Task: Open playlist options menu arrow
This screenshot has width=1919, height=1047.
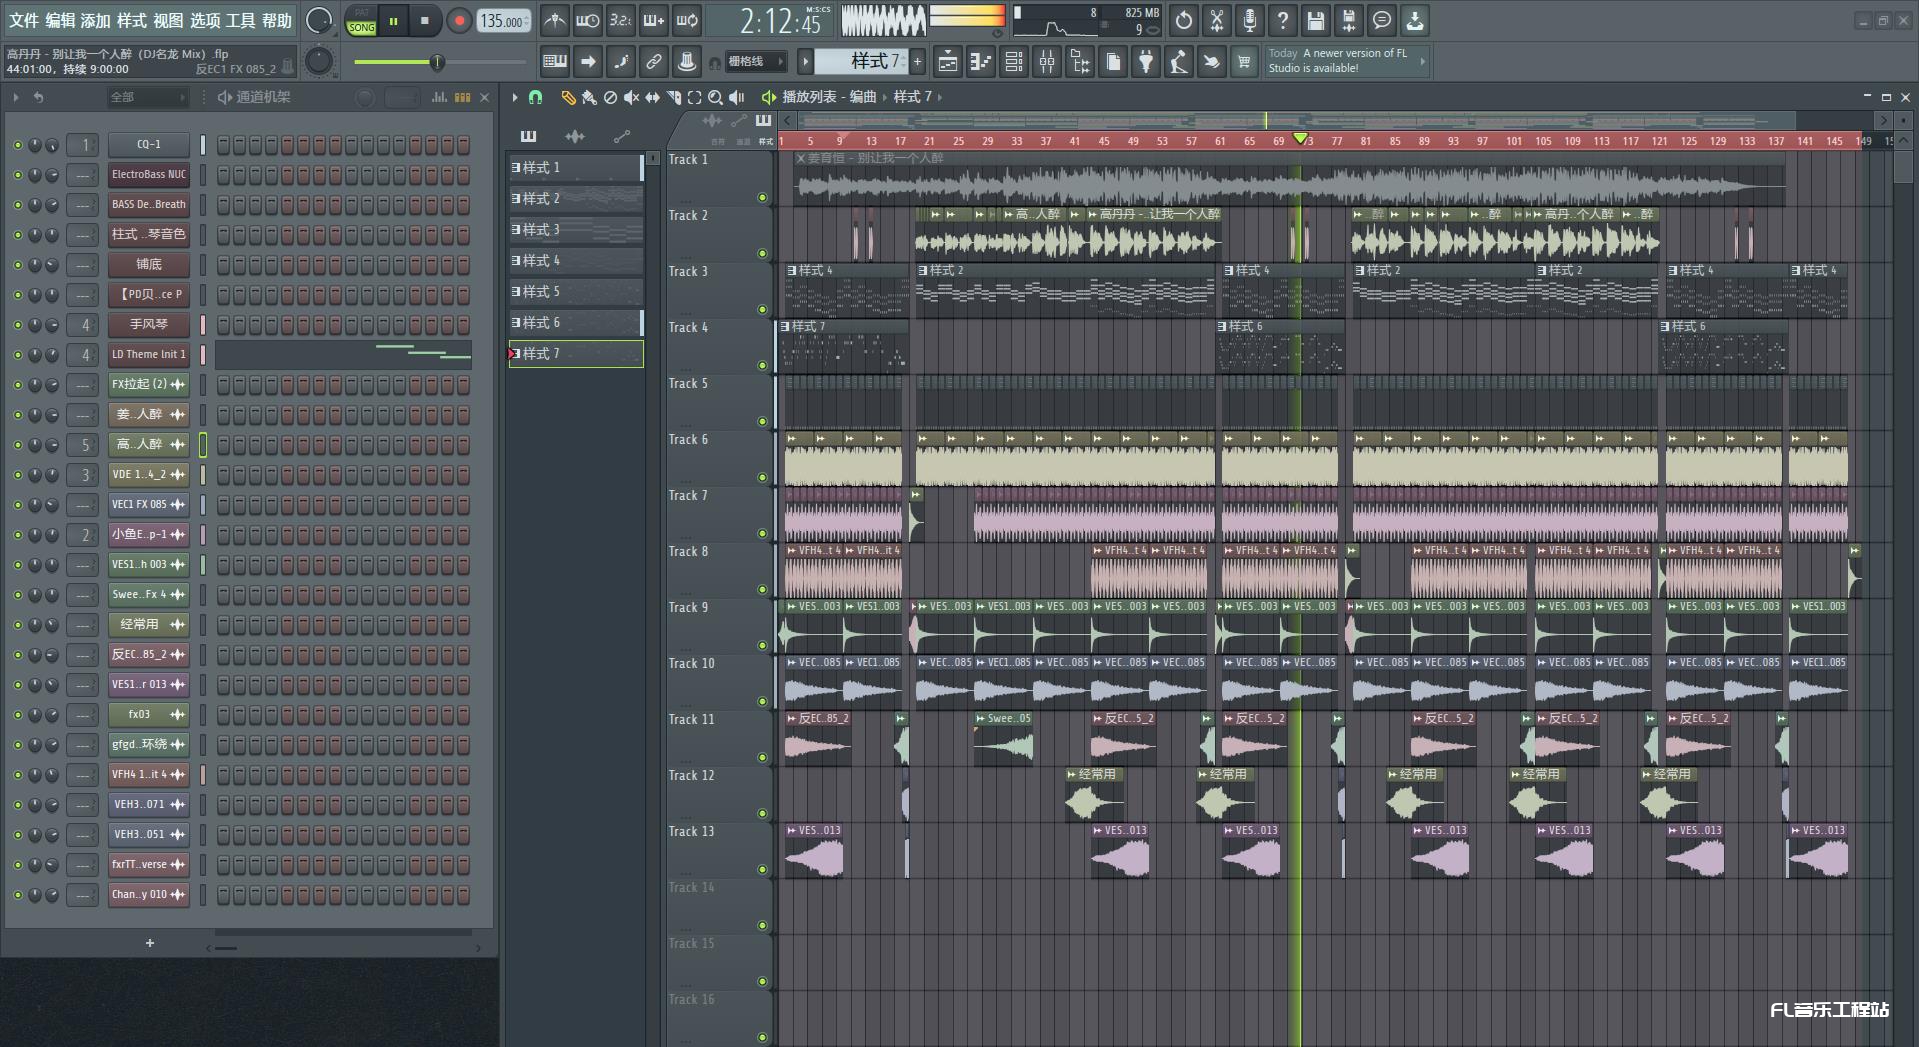Action: [x=515, y=97]
